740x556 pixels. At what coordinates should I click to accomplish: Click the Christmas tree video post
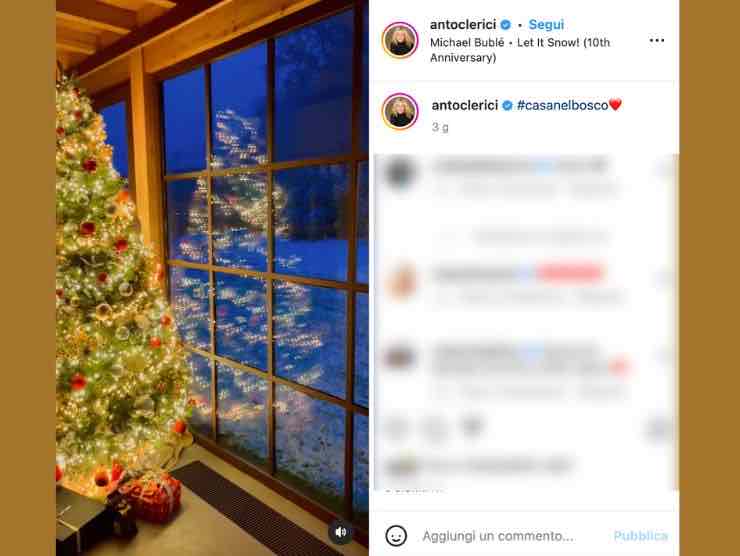pos(212,278)
